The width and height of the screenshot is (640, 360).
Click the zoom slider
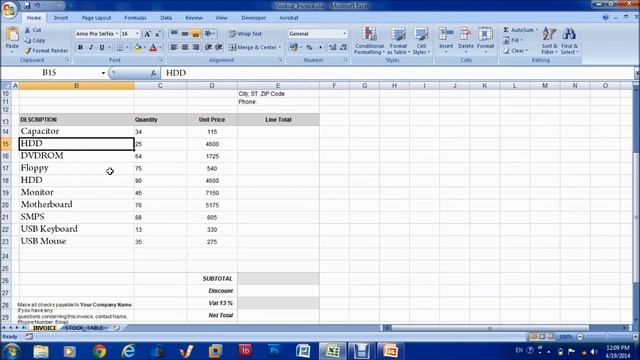pyautogui.click(x=606, y=337)
